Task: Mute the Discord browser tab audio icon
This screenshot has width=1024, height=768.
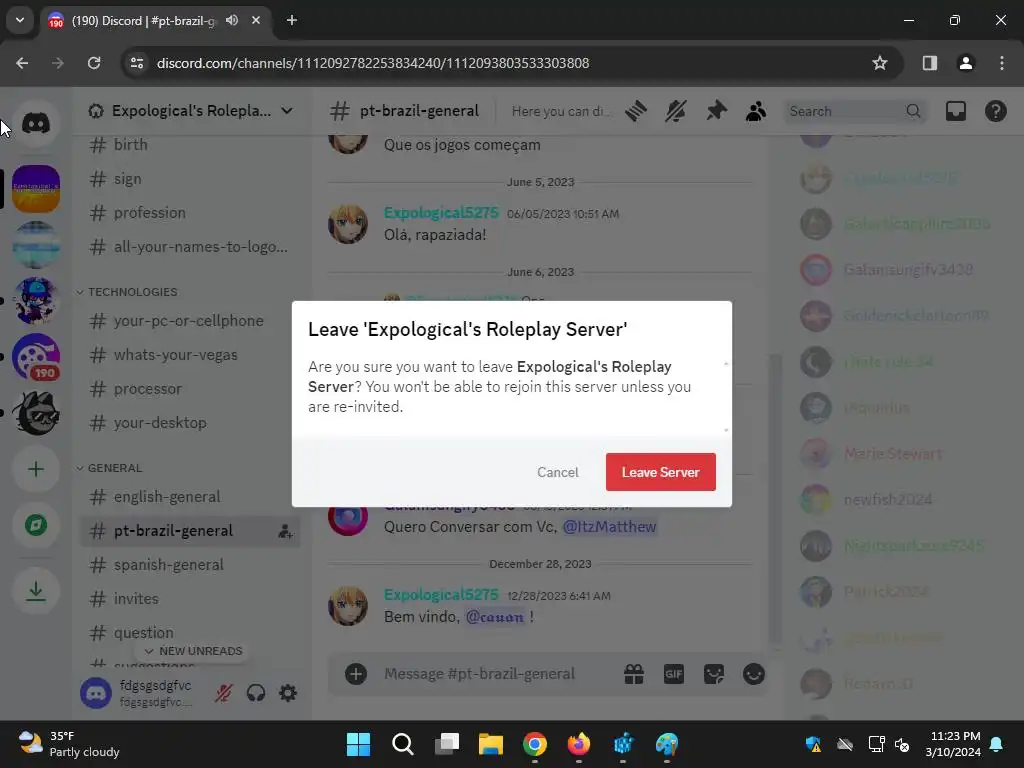Action: (x=232, y=20)
